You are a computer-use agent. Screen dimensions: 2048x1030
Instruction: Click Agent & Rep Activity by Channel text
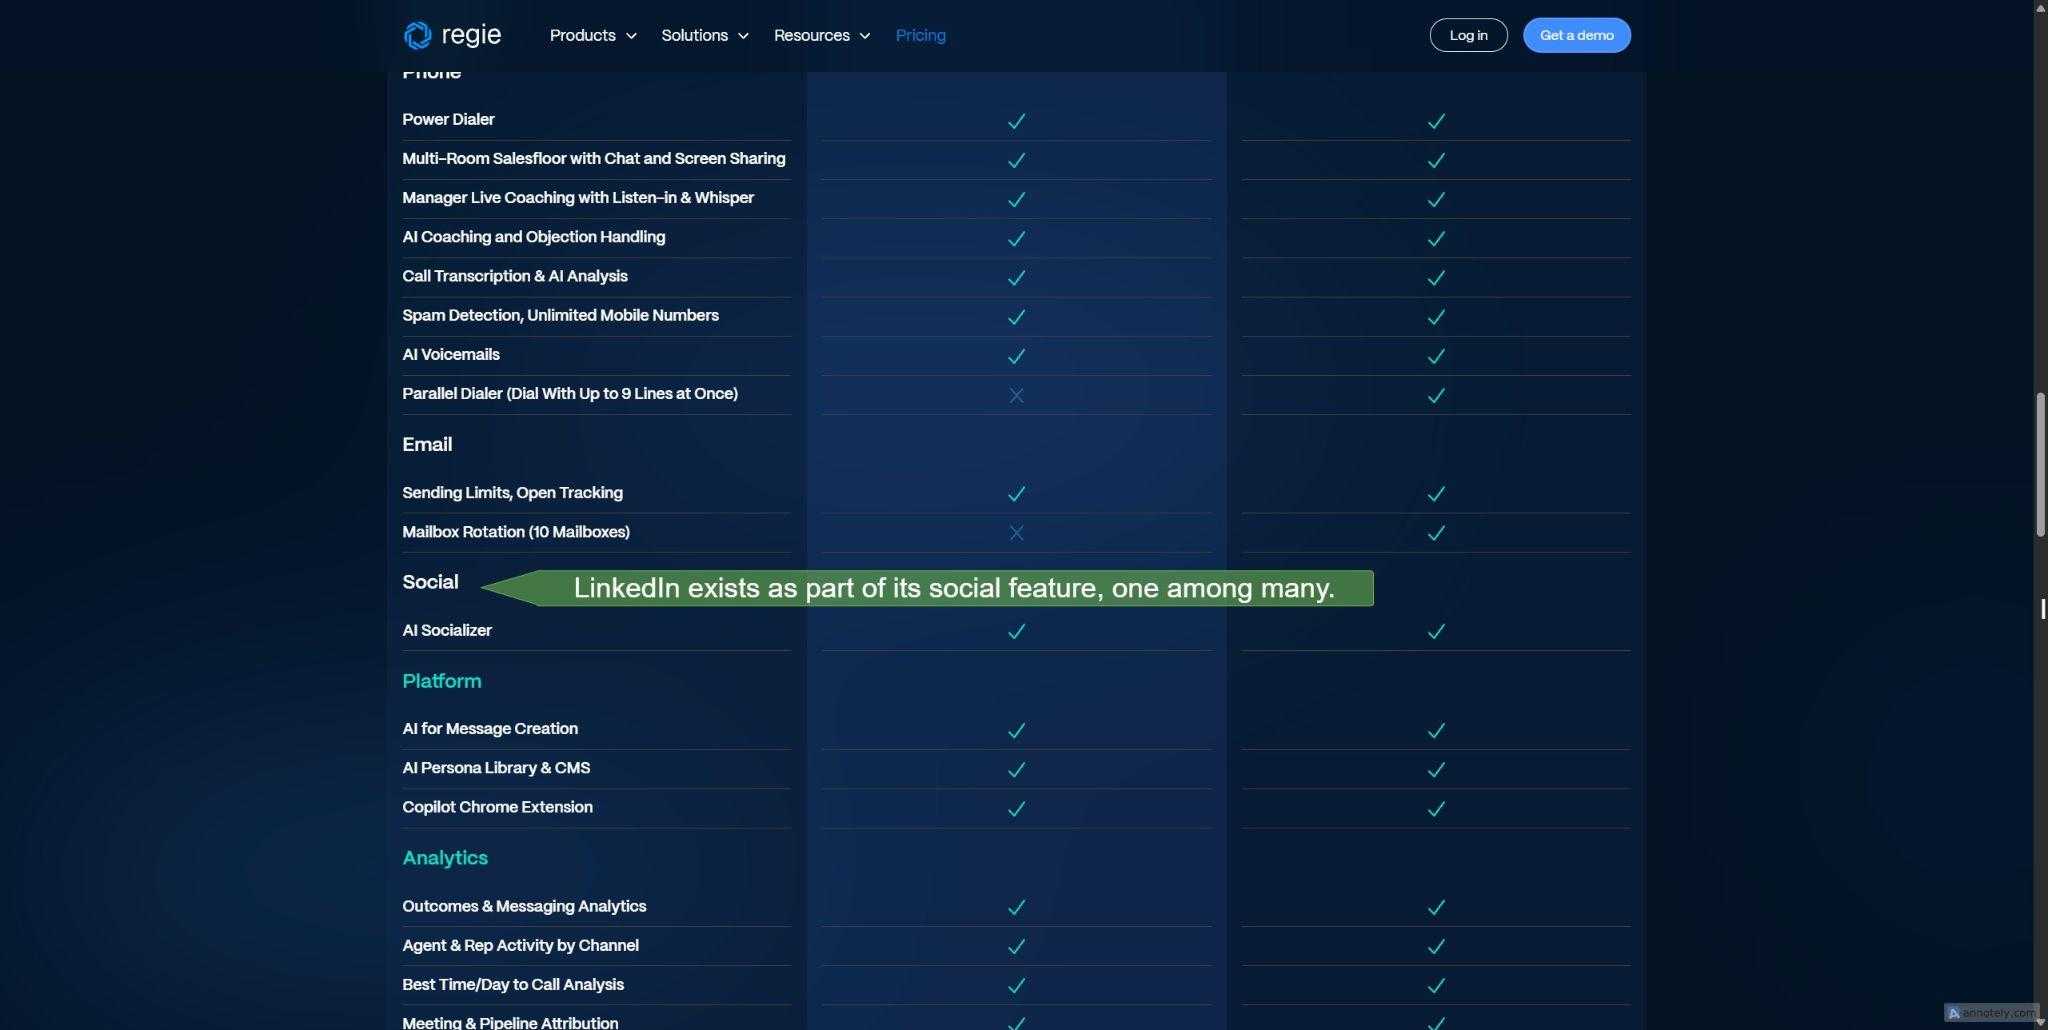520,945
